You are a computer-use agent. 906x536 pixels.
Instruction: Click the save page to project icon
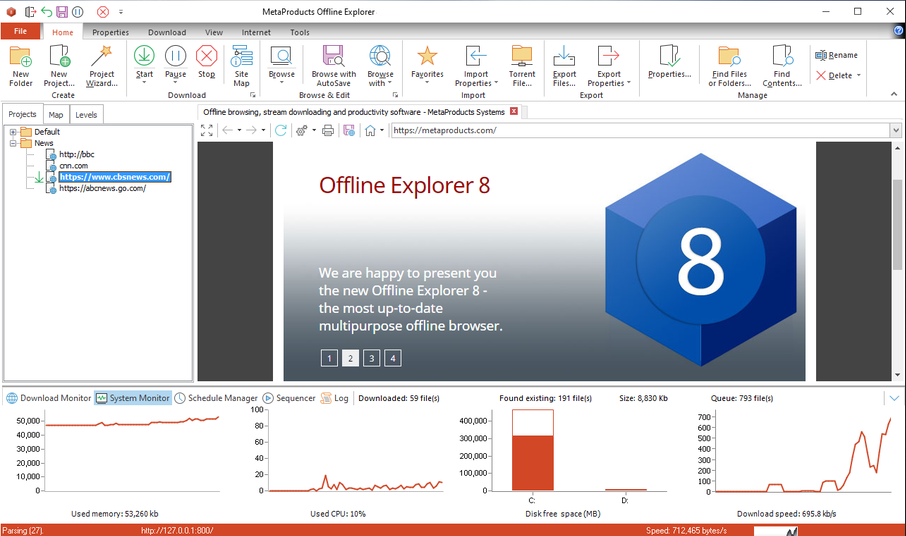point(349,131)
